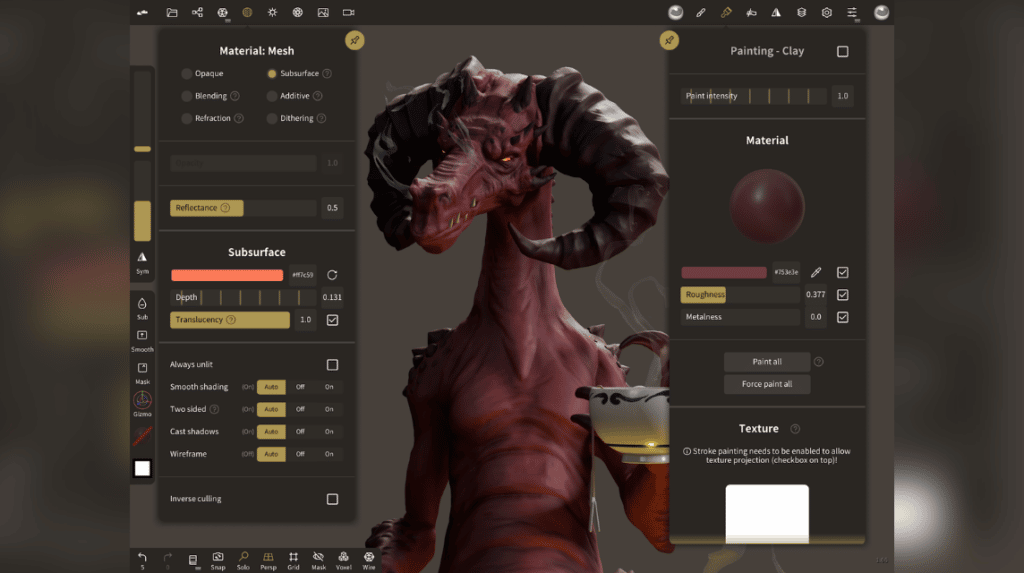This screenshot has height=573, width=1024.
Task: Toggle the Snap camera icon
Action: [218, 560]
